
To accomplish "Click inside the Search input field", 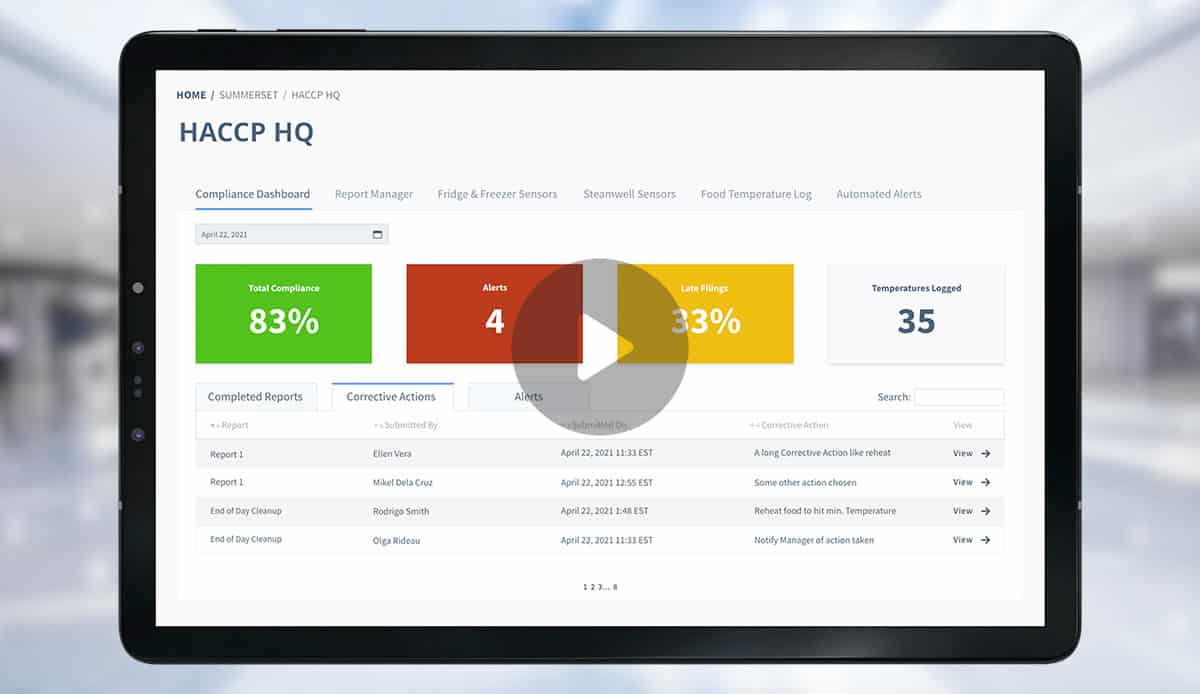I will 958,396.
